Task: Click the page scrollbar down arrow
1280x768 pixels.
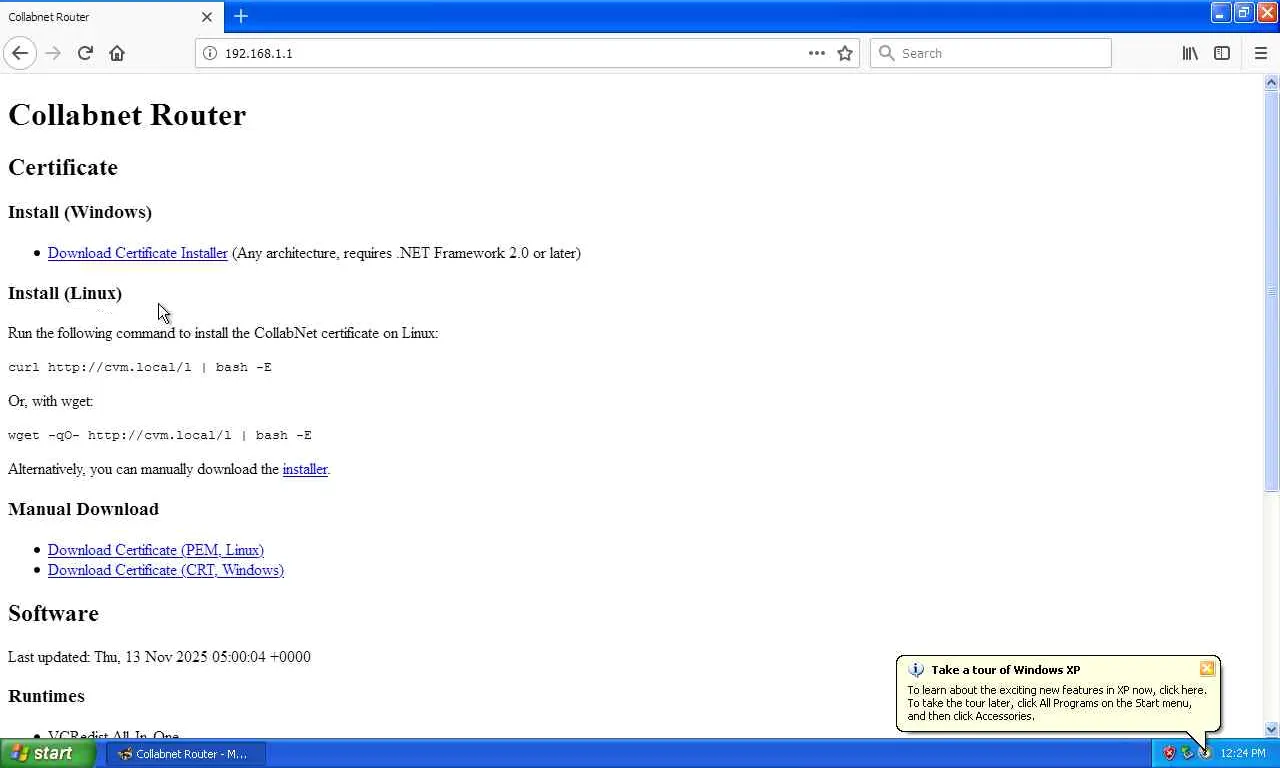Action: point(1272,730)
